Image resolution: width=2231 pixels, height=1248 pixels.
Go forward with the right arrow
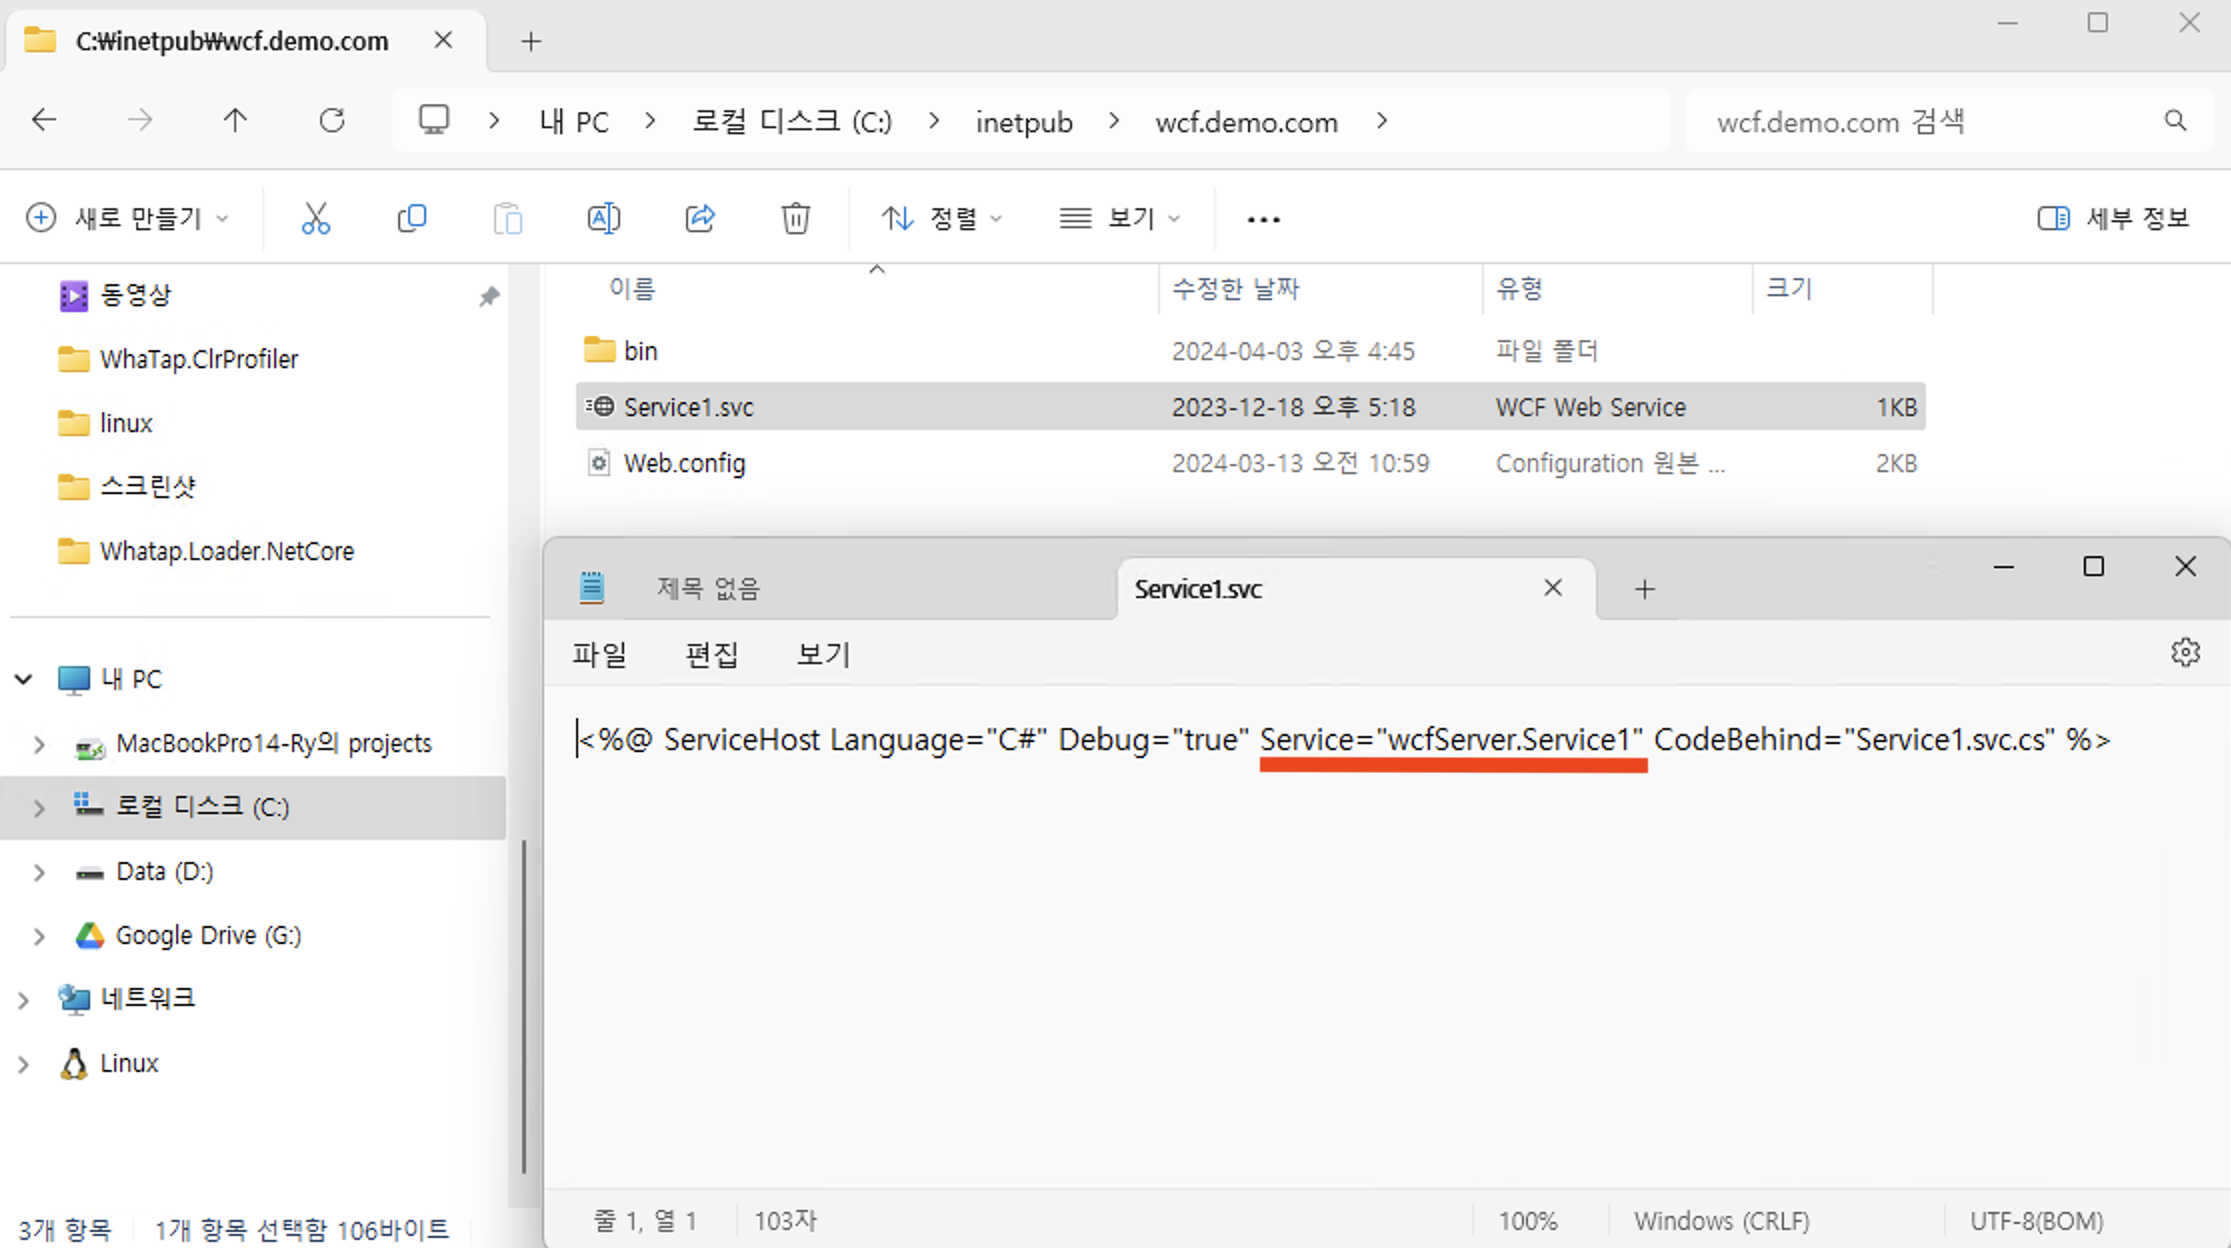140,121
